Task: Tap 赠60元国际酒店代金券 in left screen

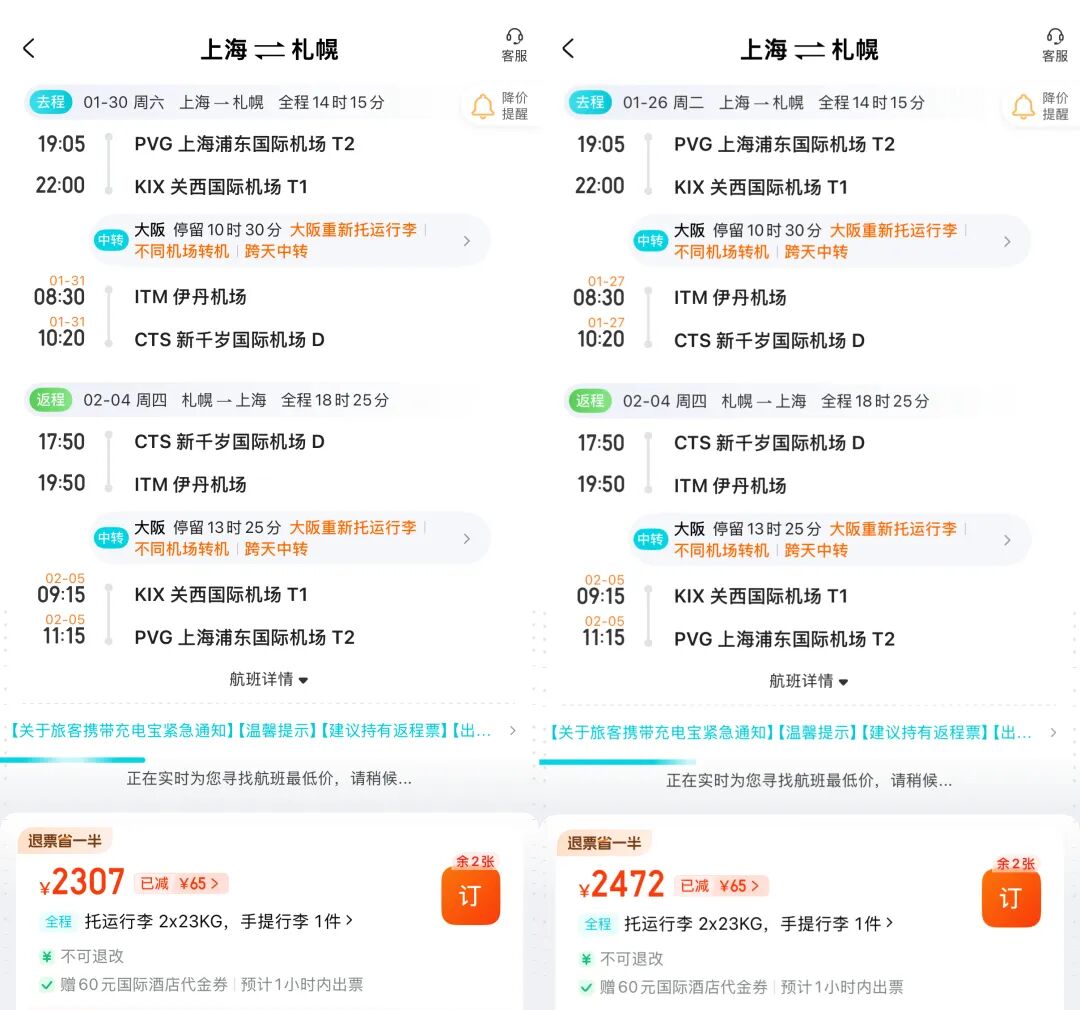Action: click(143, 985)
